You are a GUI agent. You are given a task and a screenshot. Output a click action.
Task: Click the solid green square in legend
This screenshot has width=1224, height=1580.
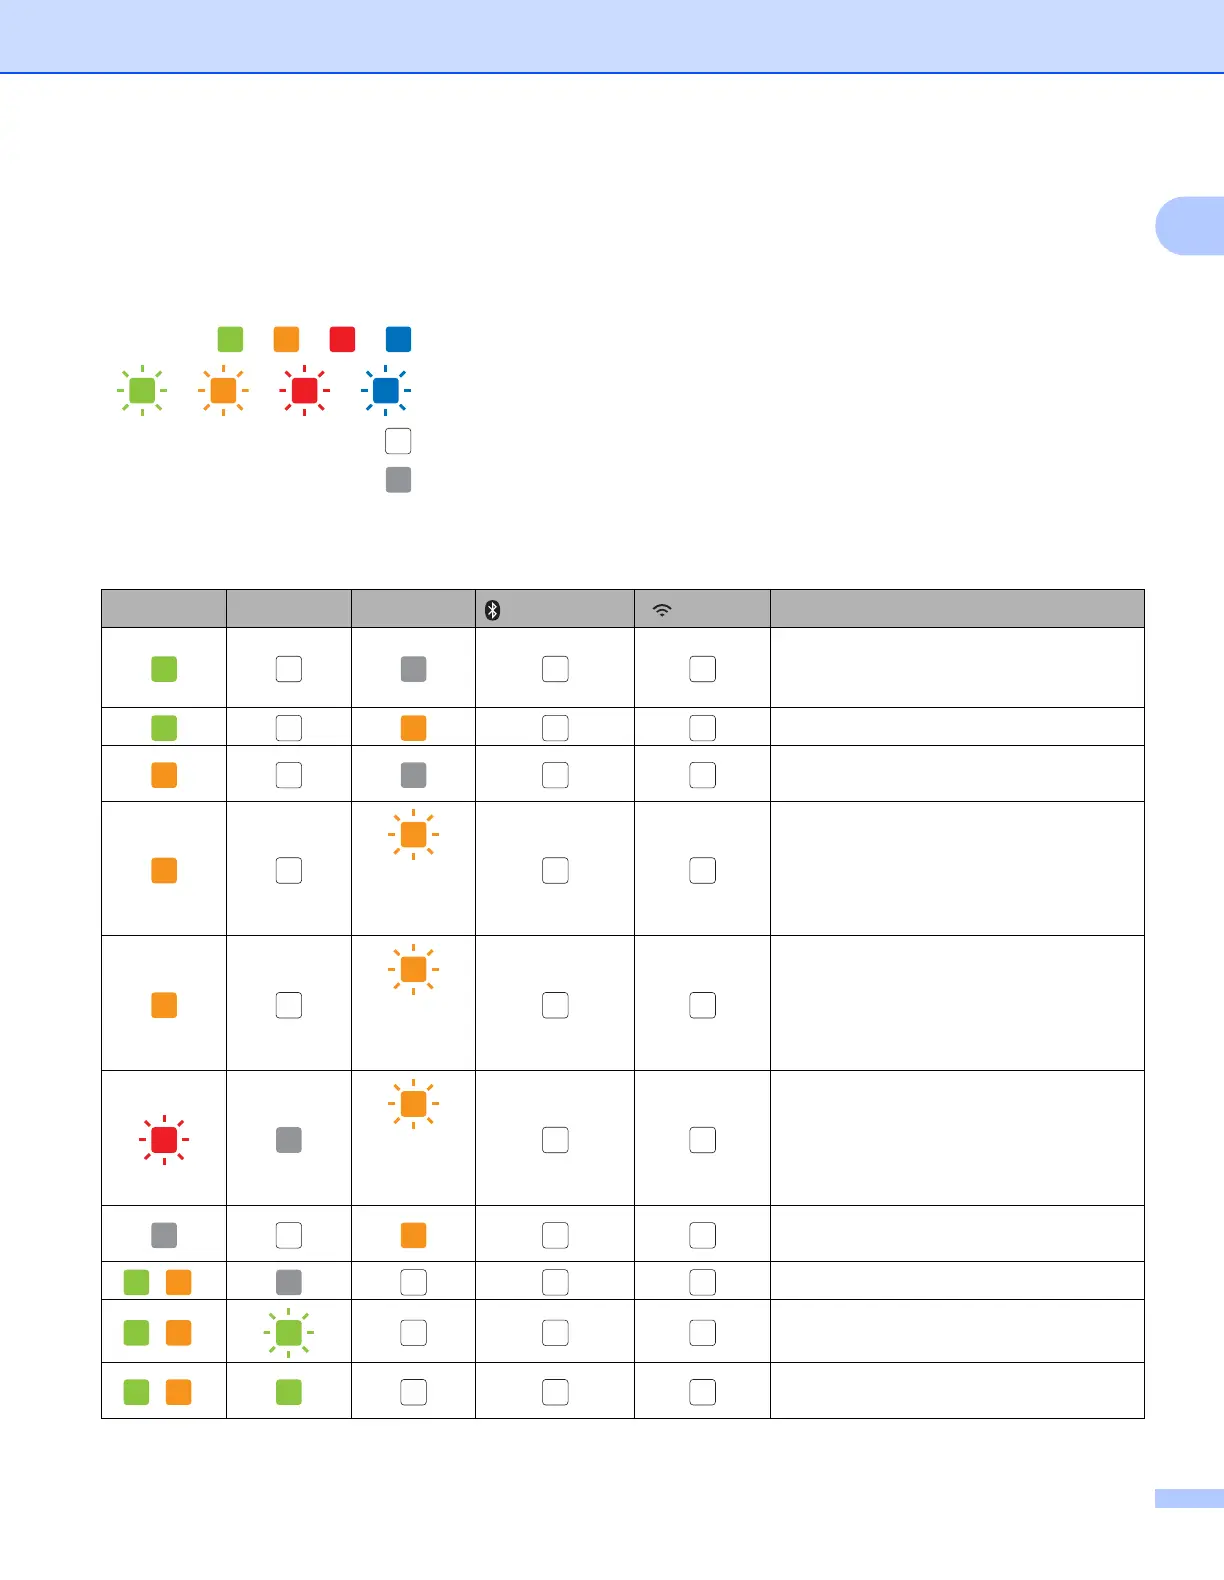[230, 339]
